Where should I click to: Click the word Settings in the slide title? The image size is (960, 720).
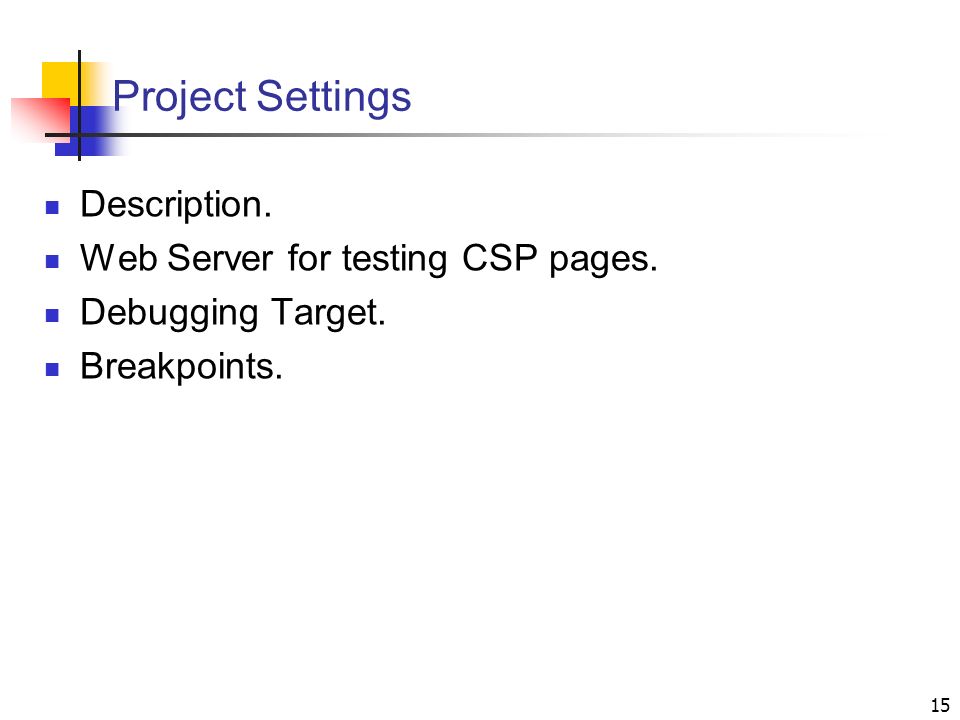coord(334,97)
